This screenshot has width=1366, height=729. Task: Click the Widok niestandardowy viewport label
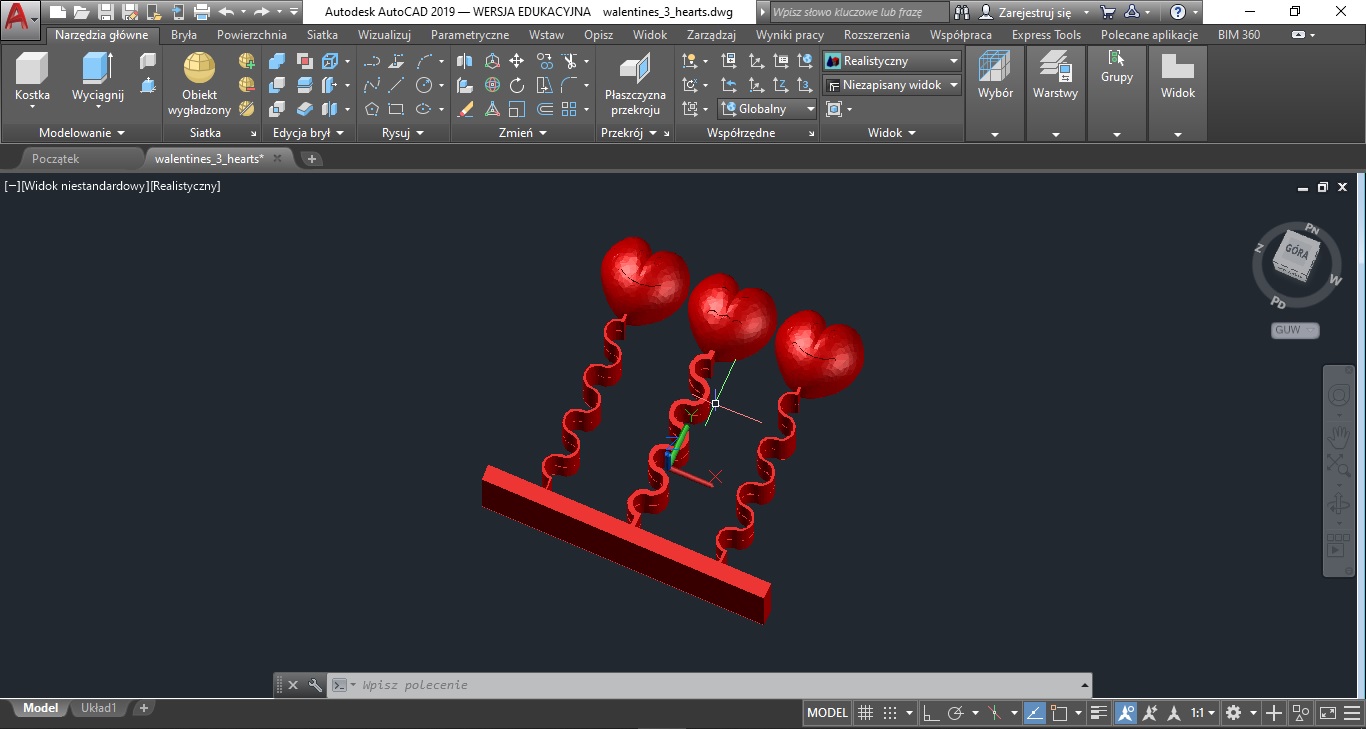click(85, 186)
